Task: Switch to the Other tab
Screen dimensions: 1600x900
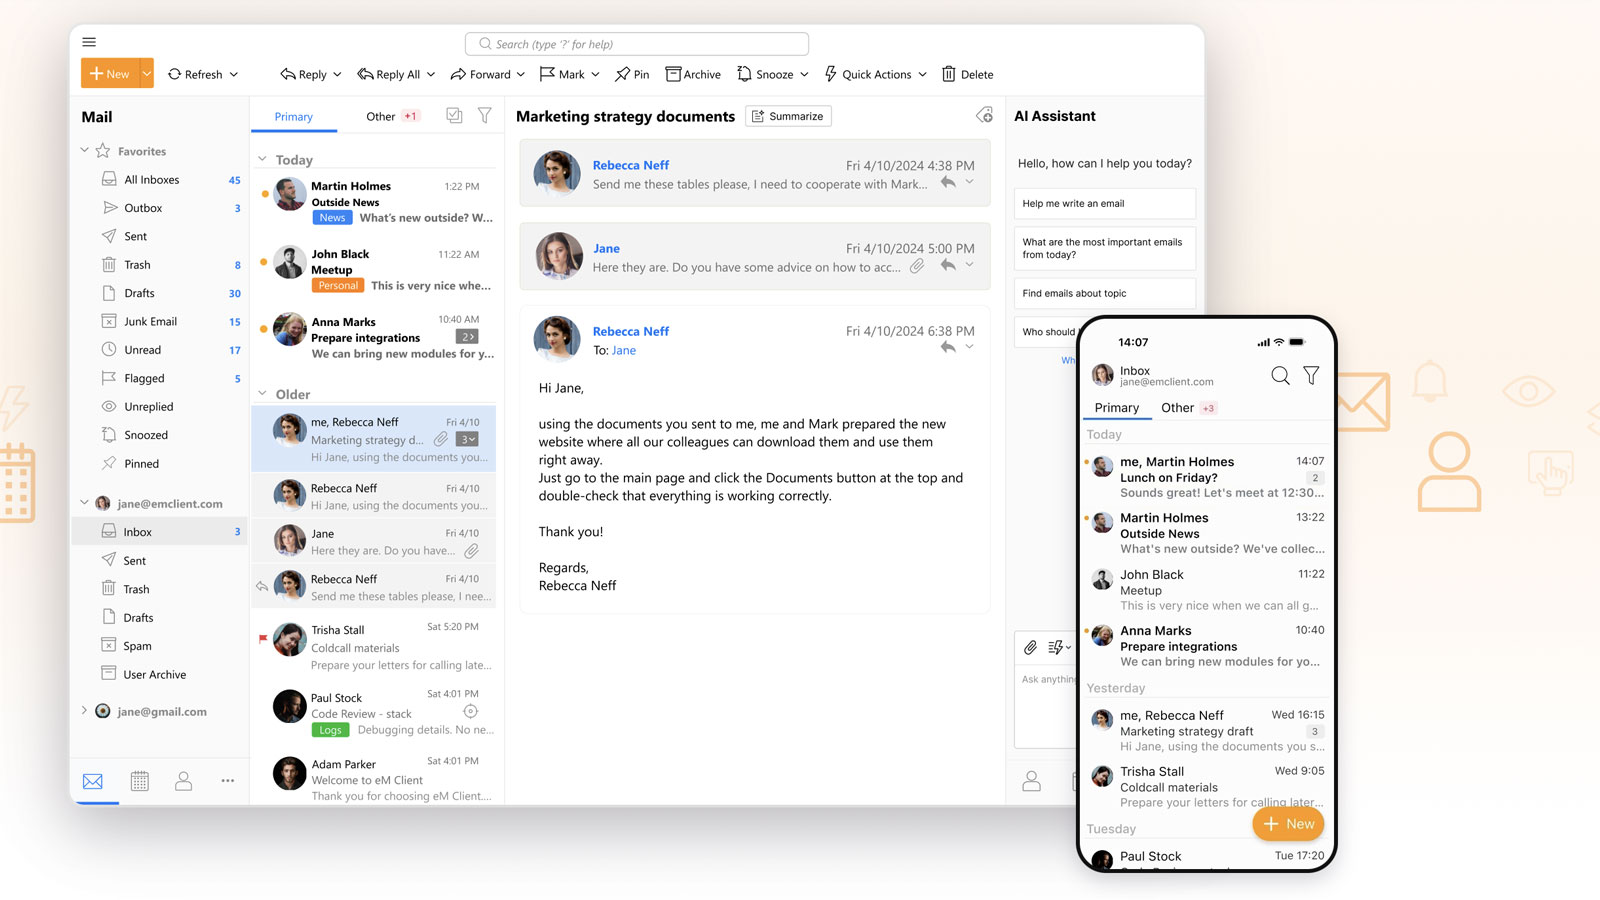Action: pyautogui.click(x=380, y=116)
